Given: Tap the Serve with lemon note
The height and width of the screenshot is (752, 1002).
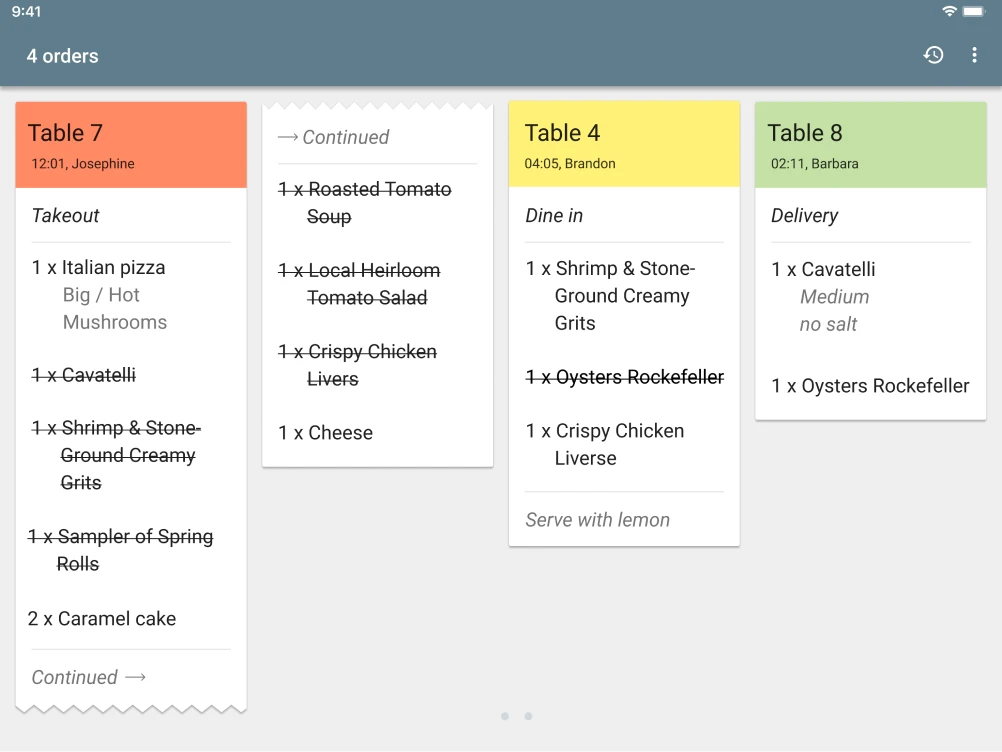Looking at the screenshot, I should coord(598,520).
